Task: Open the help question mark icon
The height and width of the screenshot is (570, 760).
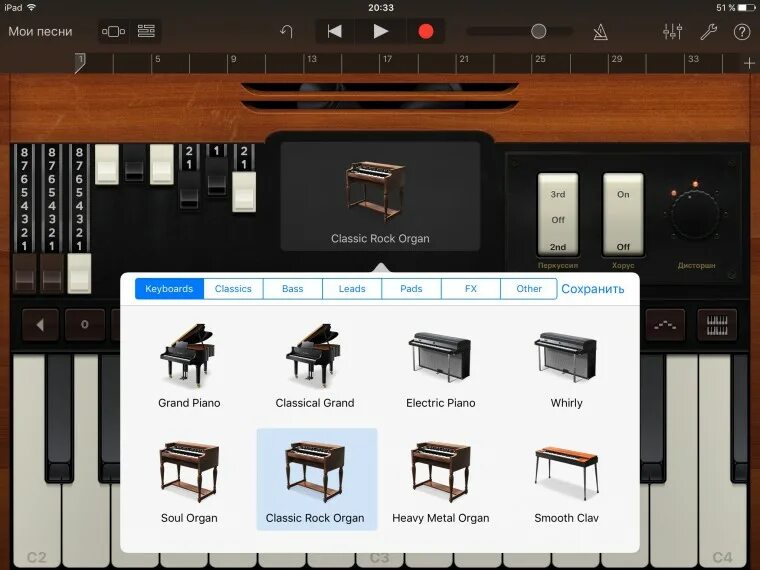Action: [742, 32]
